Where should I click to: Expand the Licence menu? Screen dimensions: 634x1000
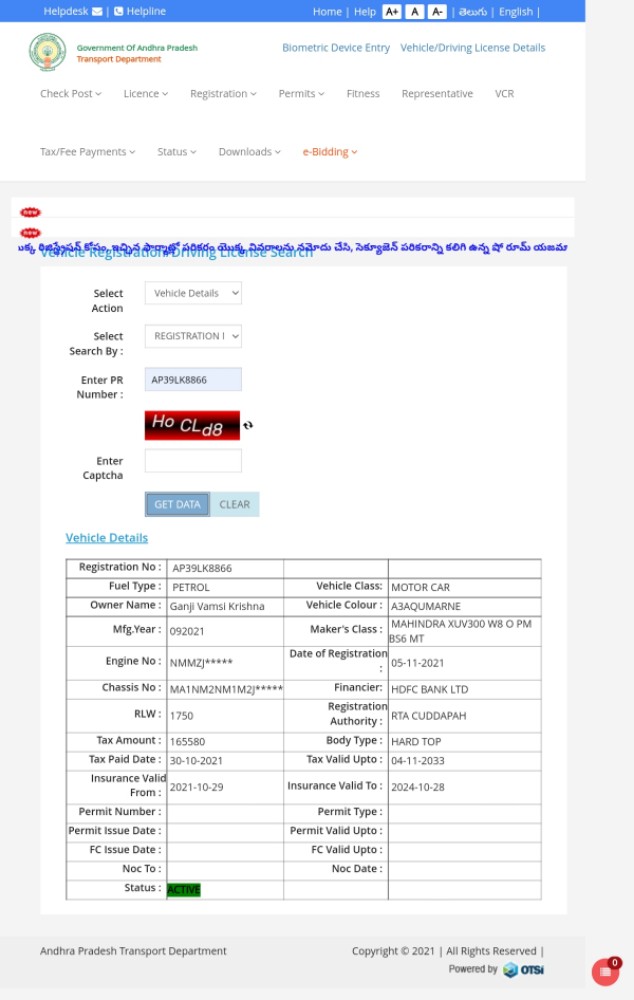tap(146, 94)
